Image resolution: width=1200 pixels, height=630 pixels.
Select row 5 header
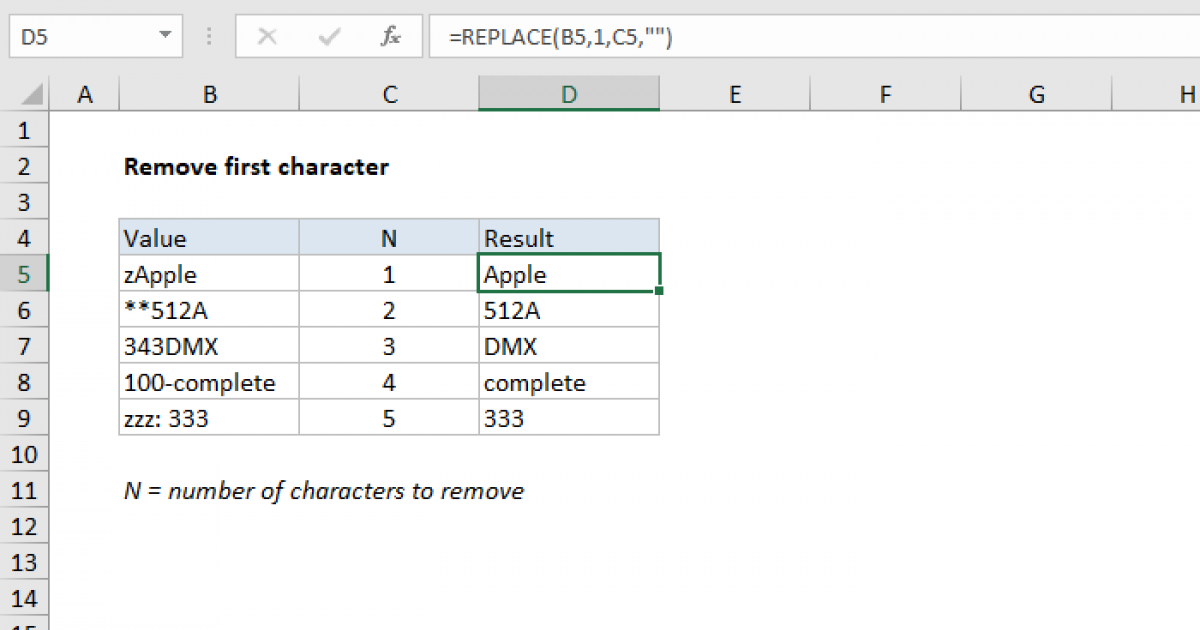[x=25, y=274]
